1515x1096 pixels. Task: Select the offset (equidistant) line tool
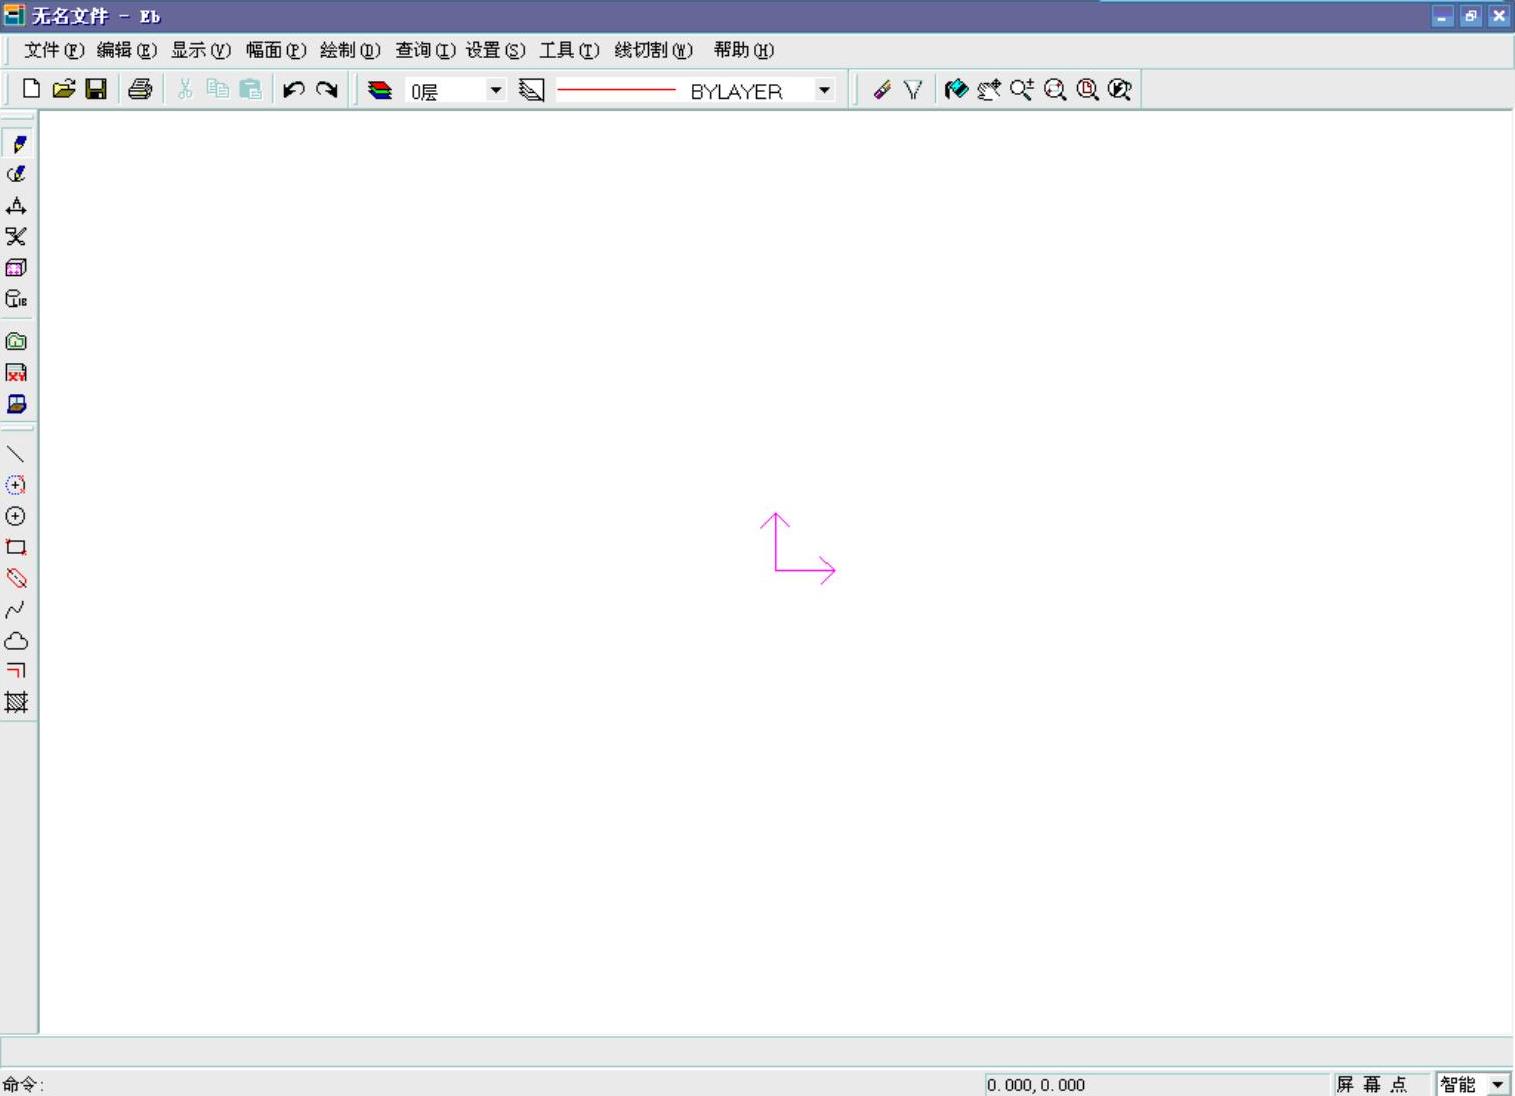[16, 671]
